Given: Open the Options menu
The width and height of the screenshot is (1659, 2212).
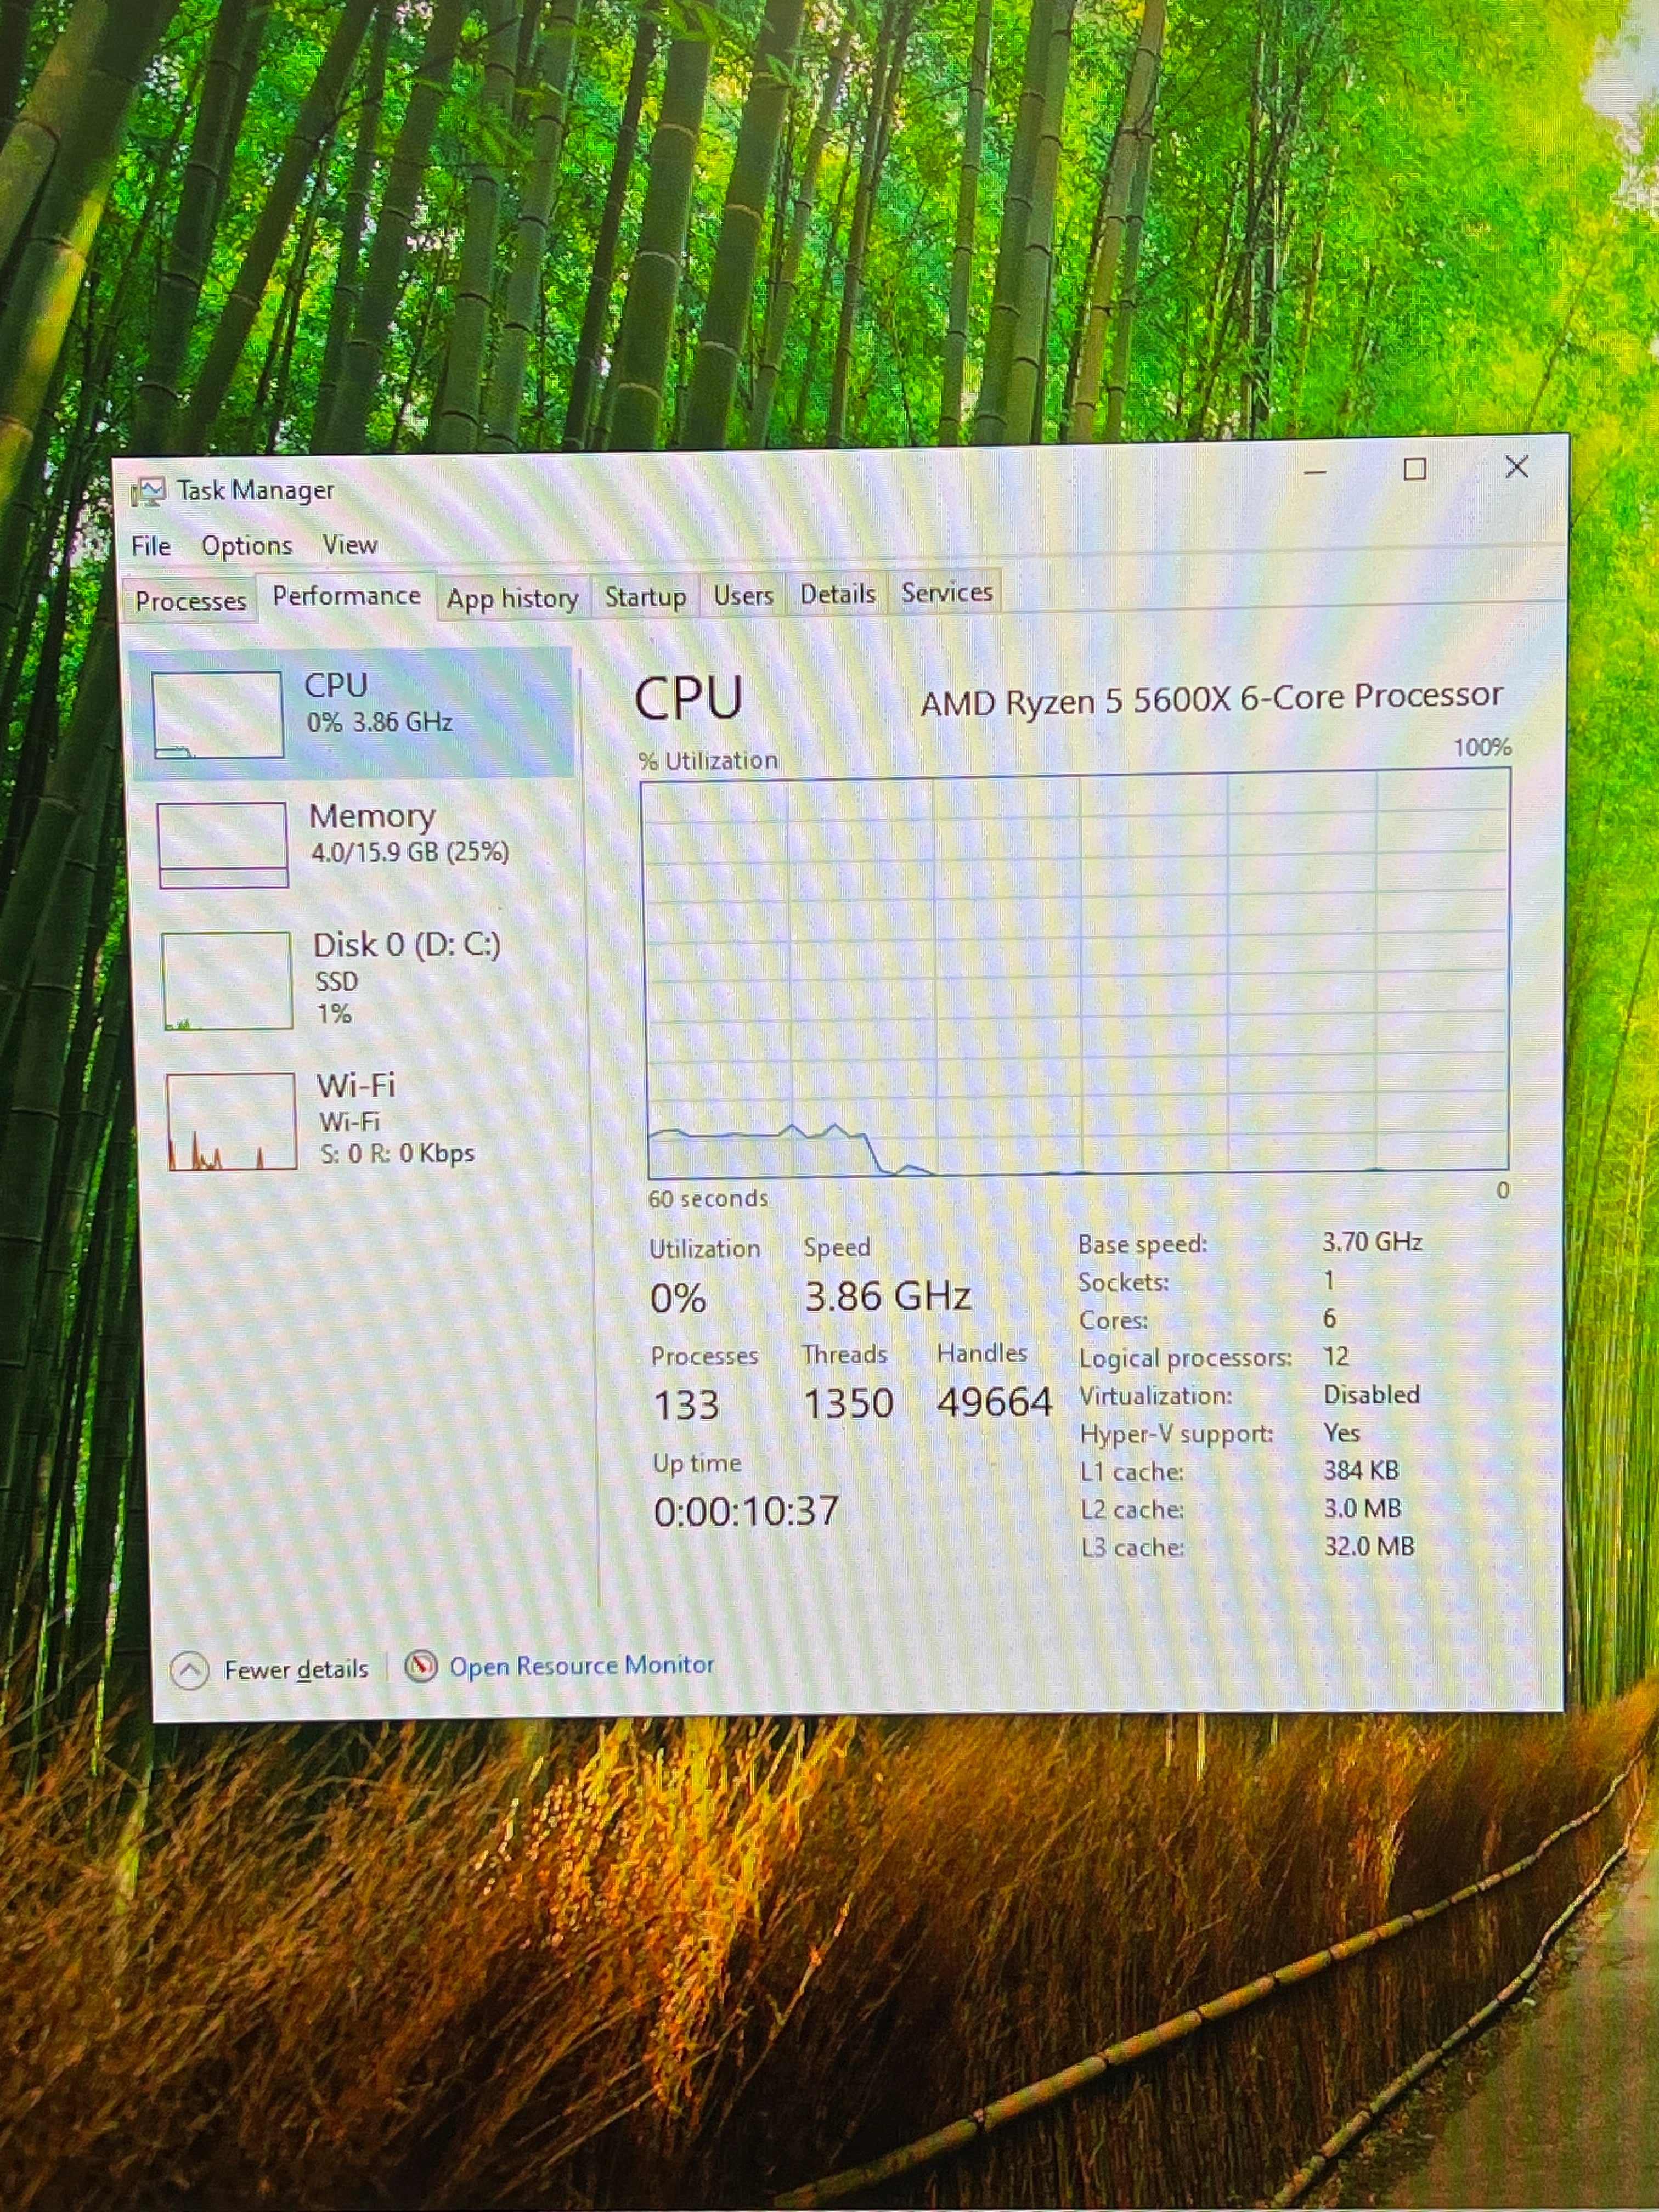Looking at the screenshot, I should (x=247, y=545).
